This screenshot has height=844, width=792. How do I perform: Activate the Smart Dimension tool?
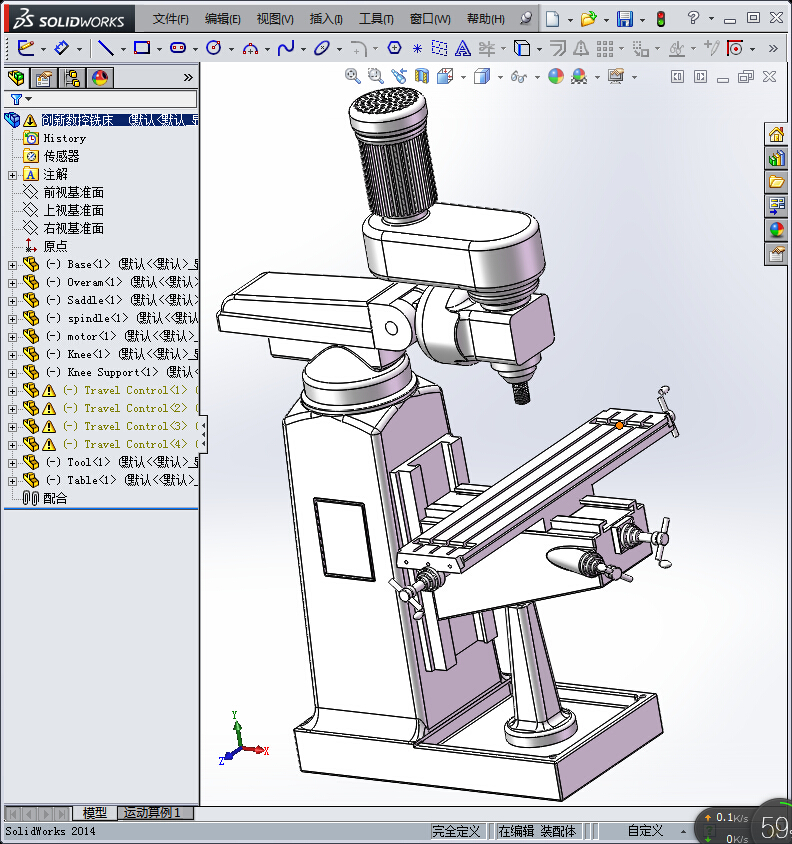61,48
